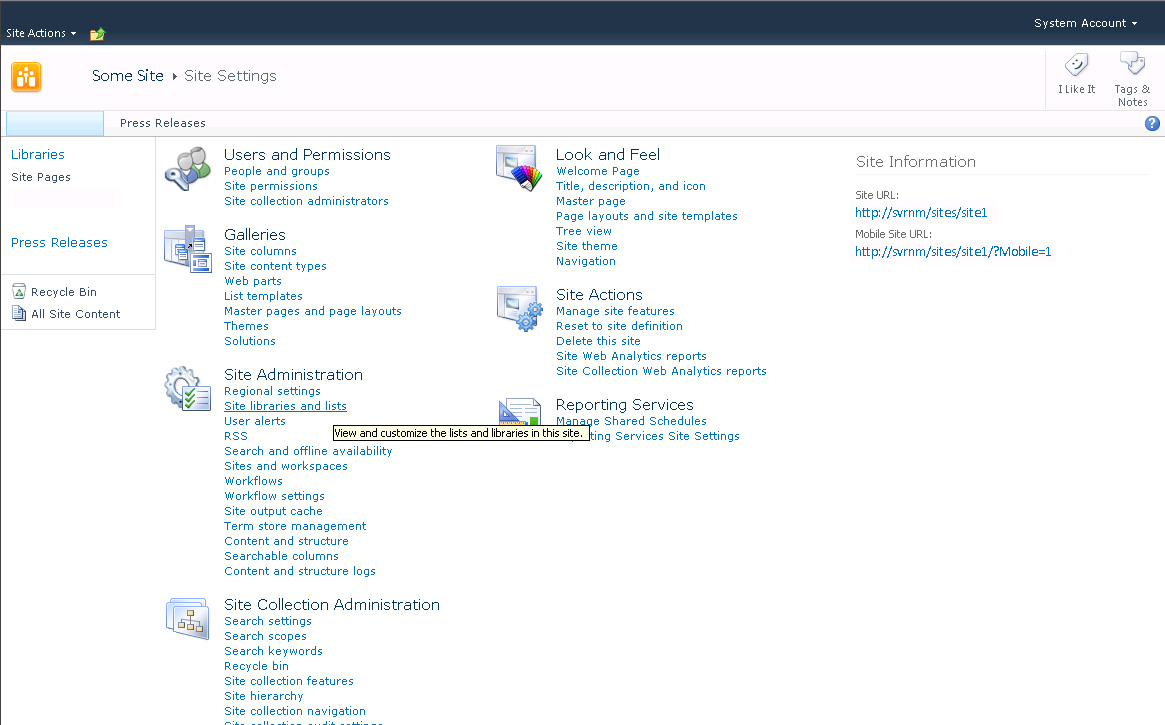Click the Site Collection Administration hierarchy icon
The width and height of the screenshot is (1165, 725).
tap(187, 618)
